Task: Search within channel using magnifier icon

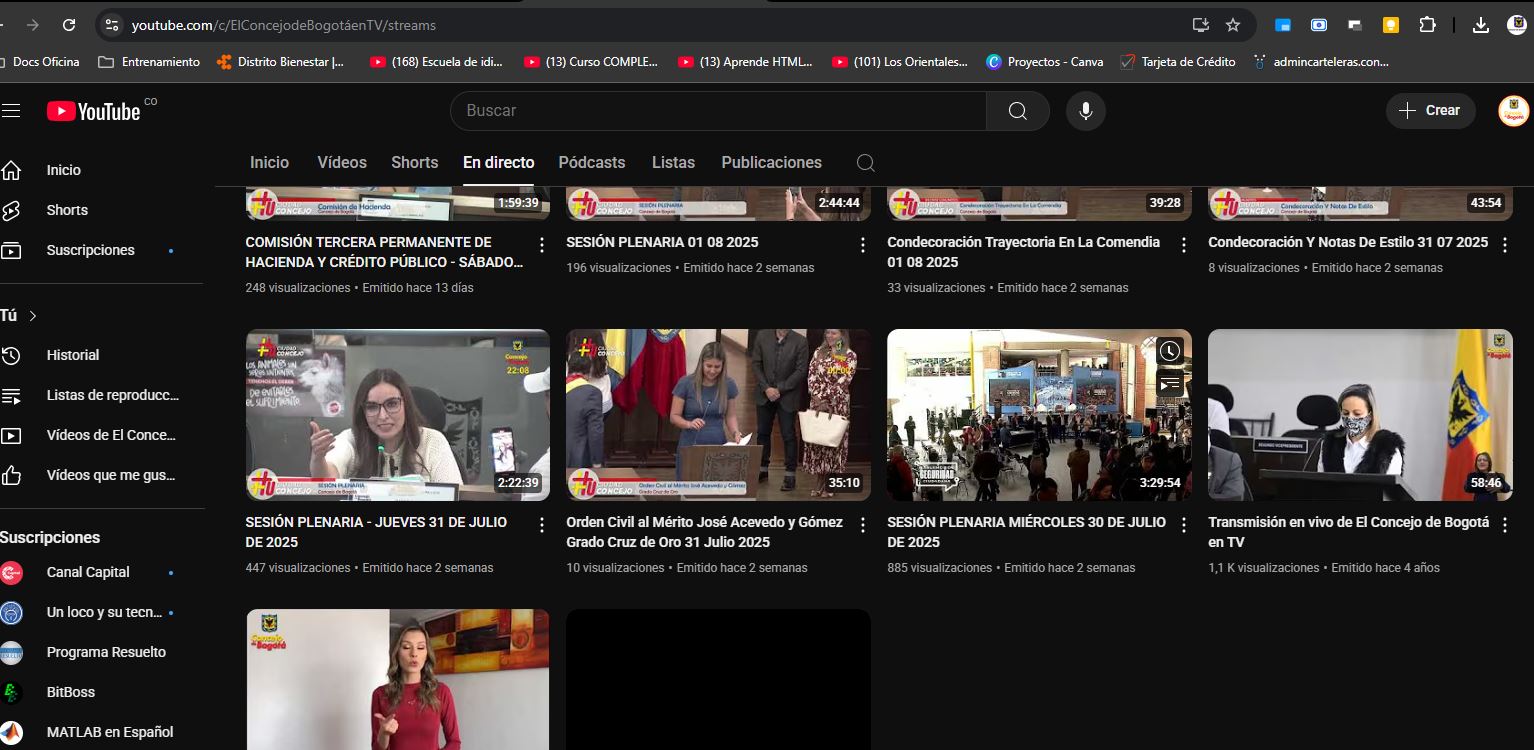Action: [866, 163]
